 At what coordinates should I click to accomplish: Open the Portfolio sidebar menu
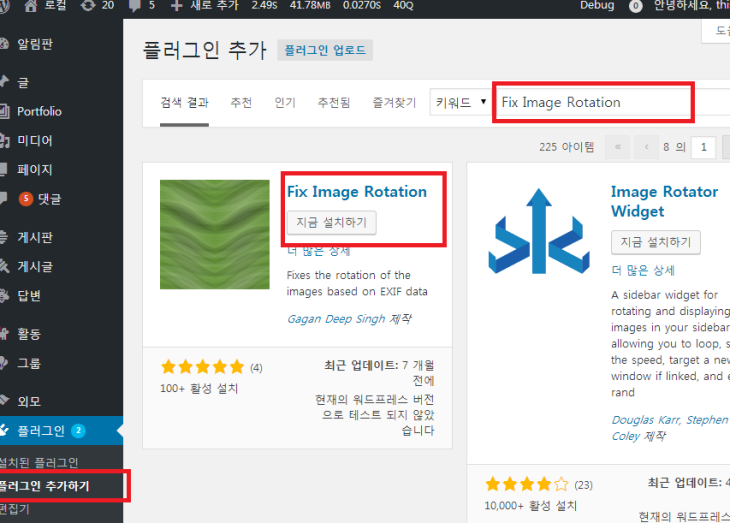click(x=38, y=111)
